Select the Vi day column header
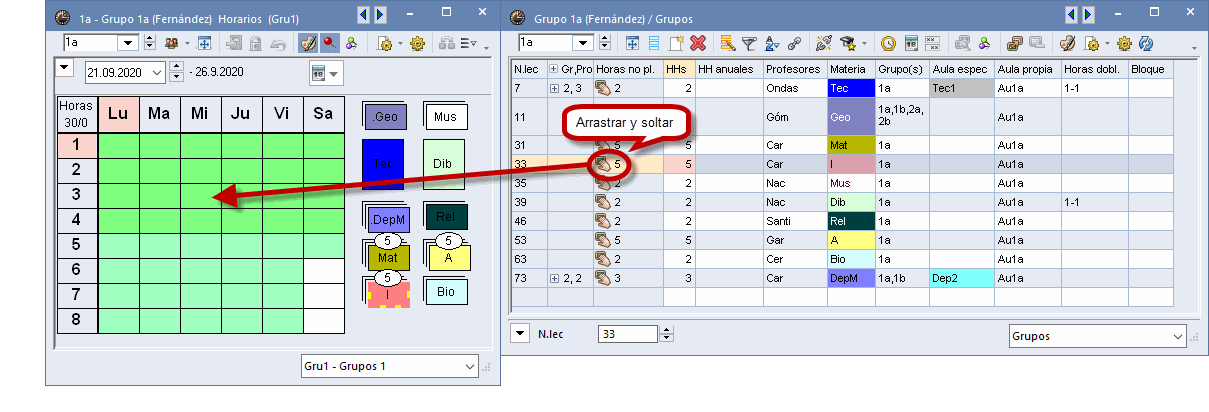 click(x=282, y=113)
